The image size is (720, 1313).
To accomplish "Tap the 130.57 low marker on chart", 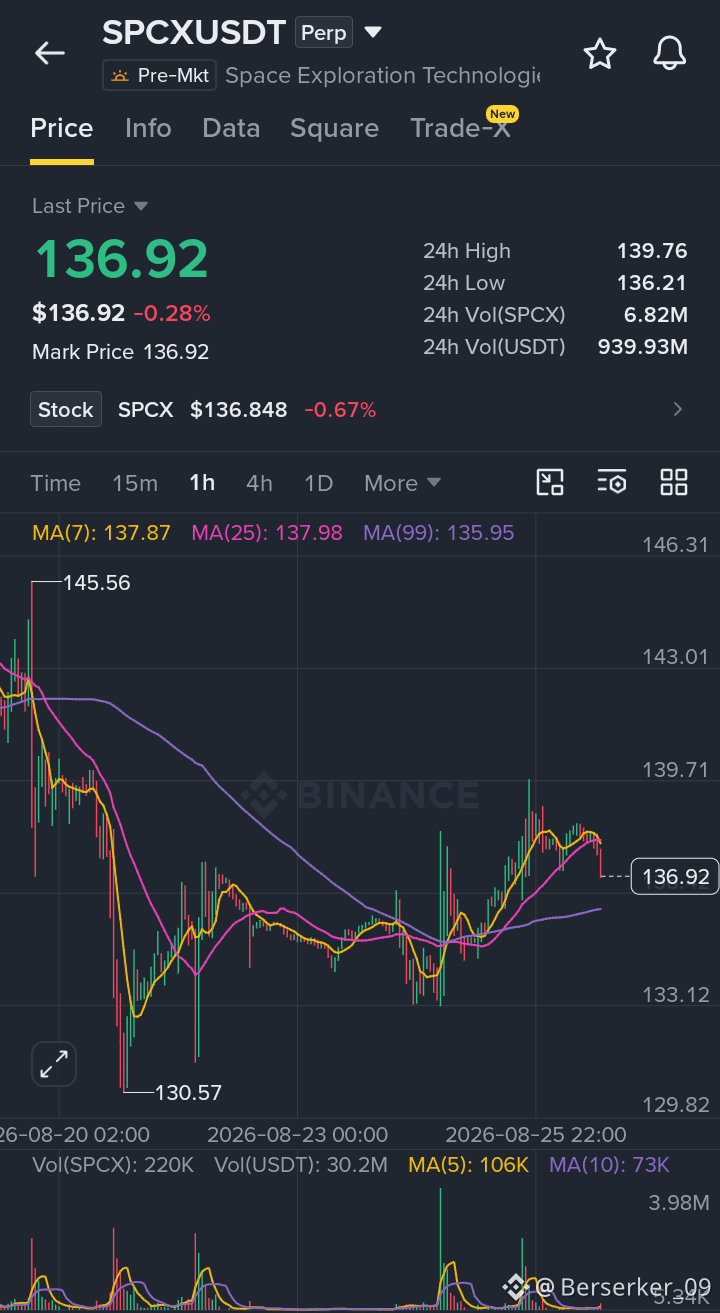I will click(x=188, y=1093).
